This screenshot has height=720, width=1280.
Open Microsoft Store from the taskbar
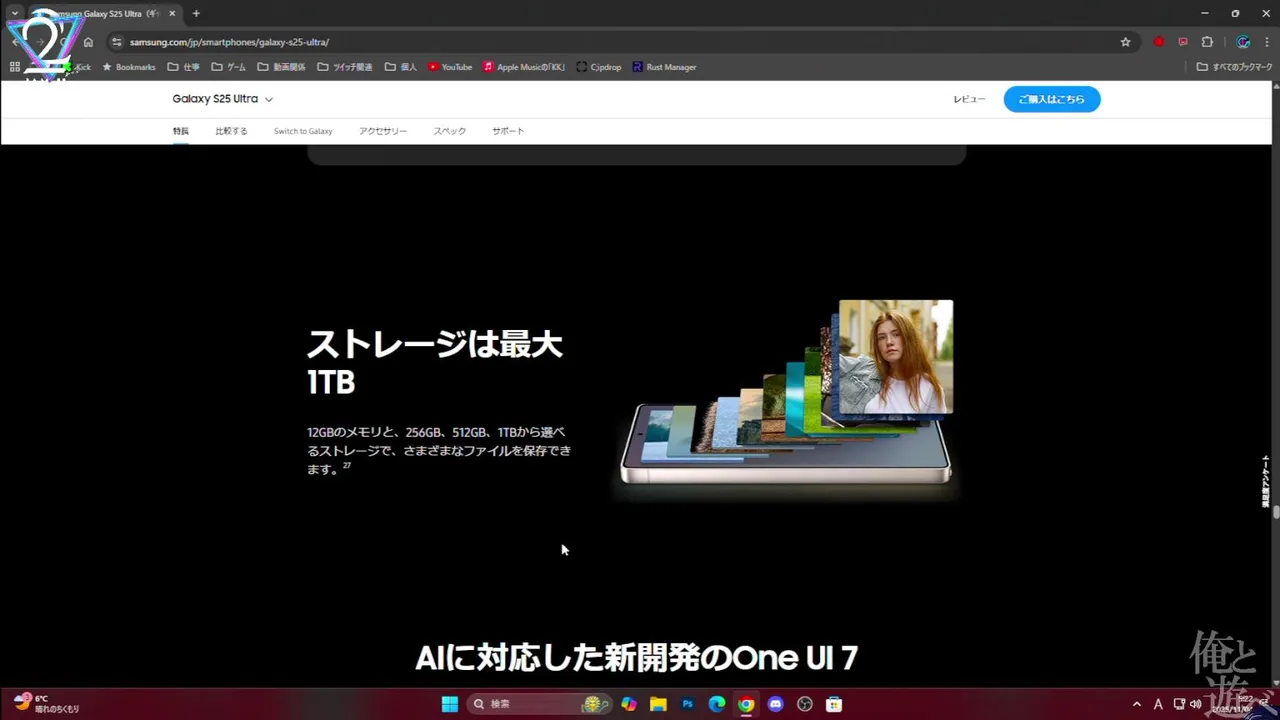coord(834,704)
